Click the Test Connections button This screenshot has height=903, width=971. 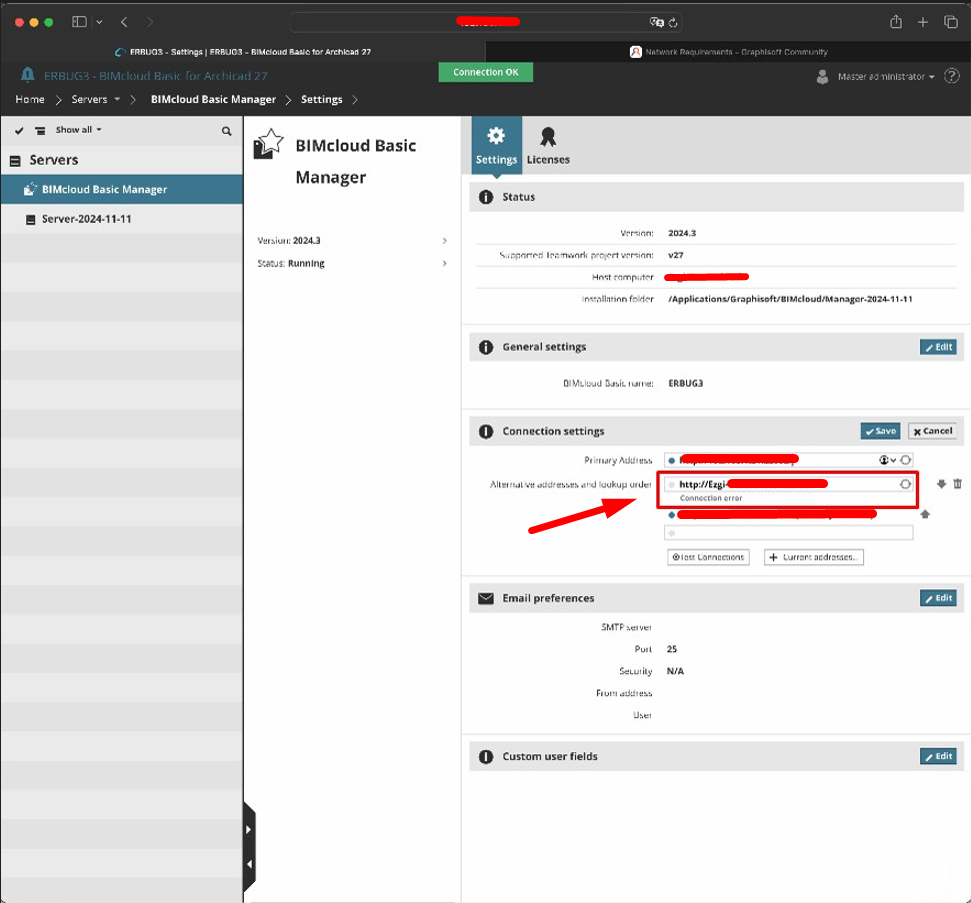pyautogui.click(x=708, y=557)
